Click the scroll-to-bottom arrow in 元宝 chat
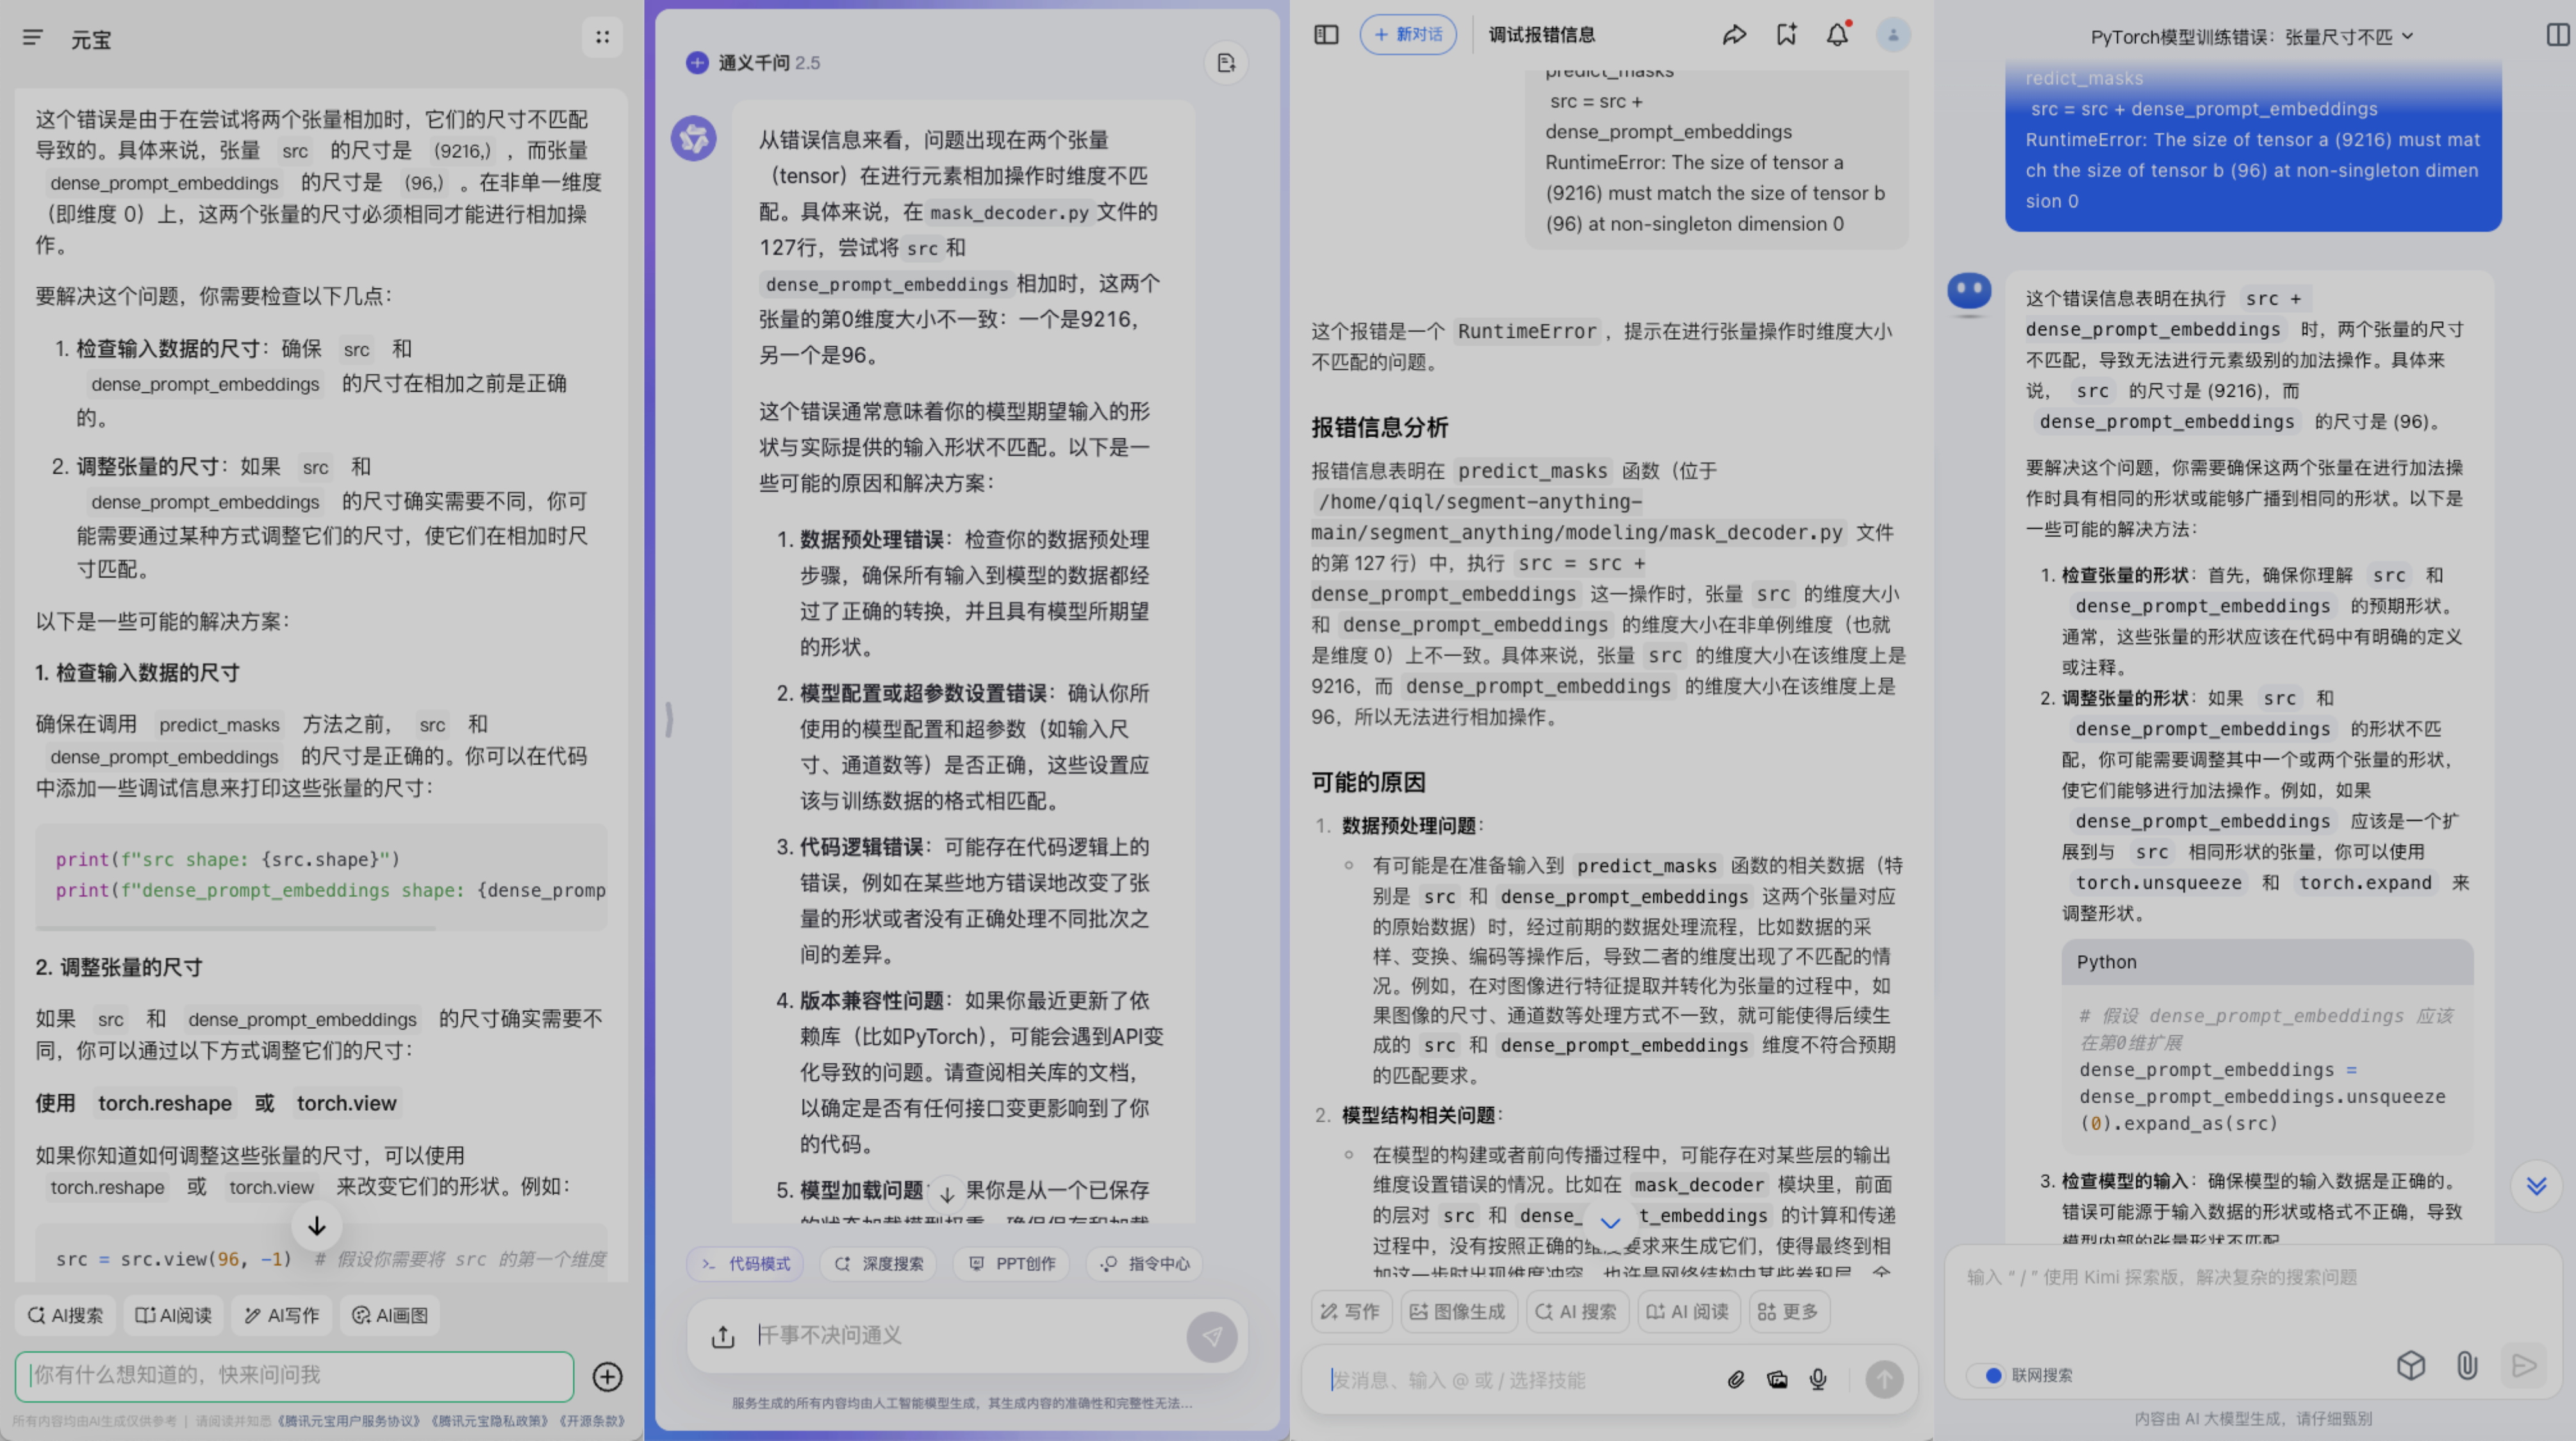 coord(317,1226)
